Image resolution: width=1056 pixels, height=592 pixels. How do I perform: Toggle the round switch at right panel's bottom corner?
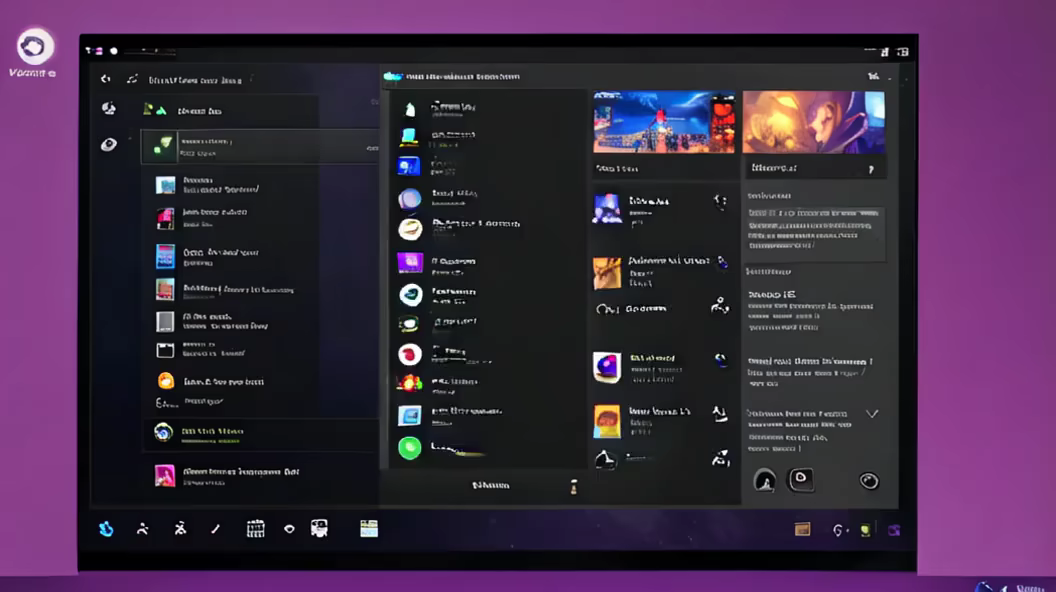869,481
